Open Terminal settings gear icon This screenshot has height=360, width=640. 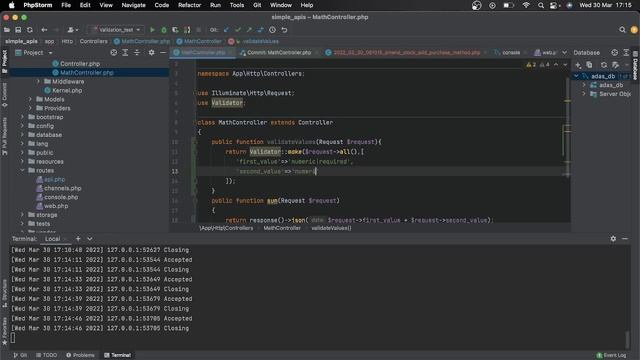[x=613, y=239]
